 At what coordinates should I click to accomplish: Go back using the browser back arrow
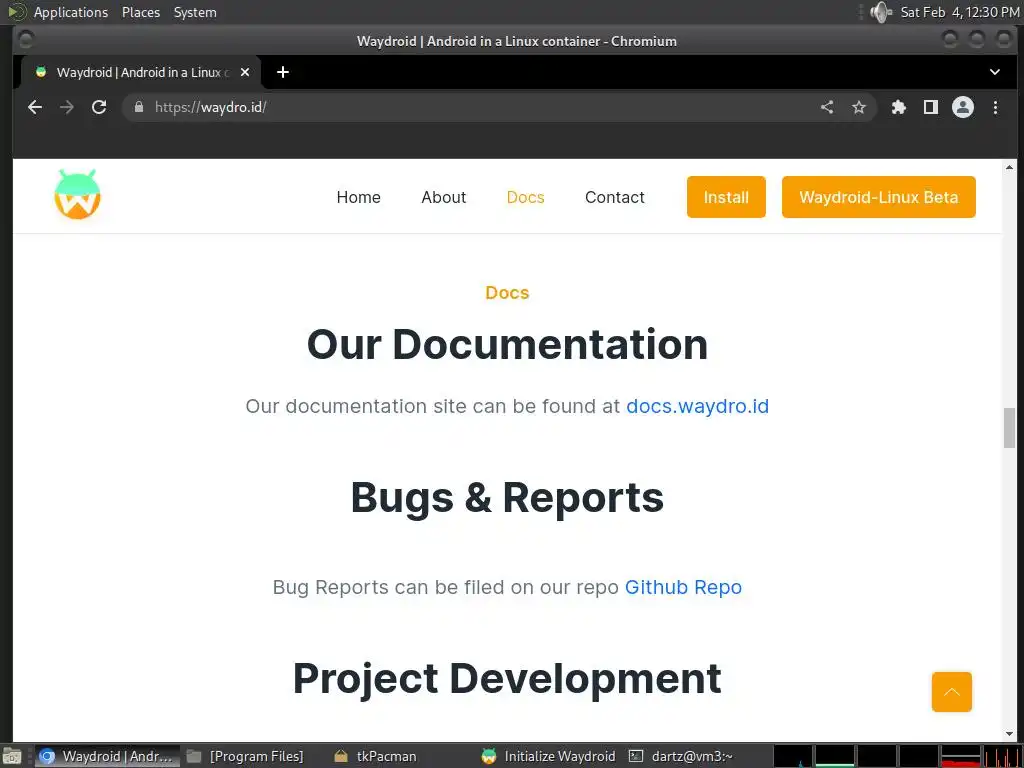pos(35,107)
